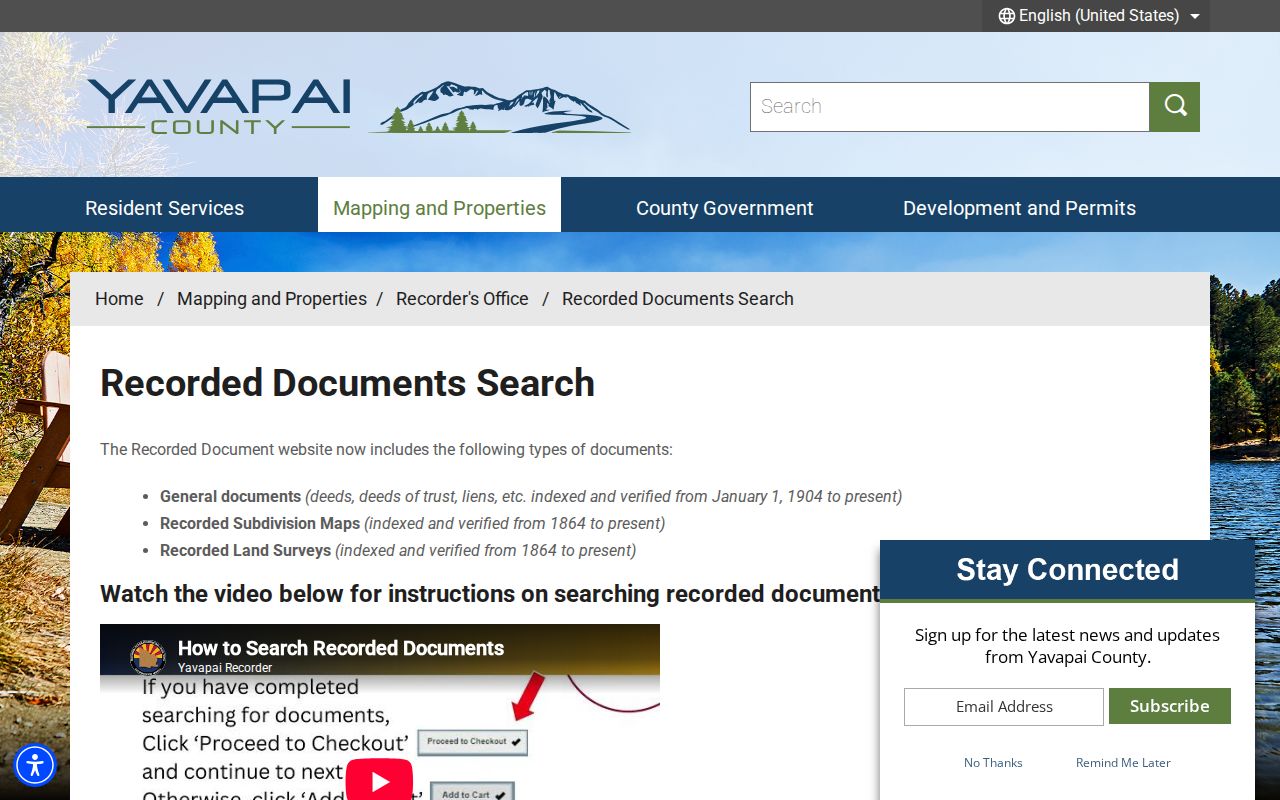Click the Recorded Land Surveys list item
Viewport: 1280px width, 800px height.
point(398,550)
